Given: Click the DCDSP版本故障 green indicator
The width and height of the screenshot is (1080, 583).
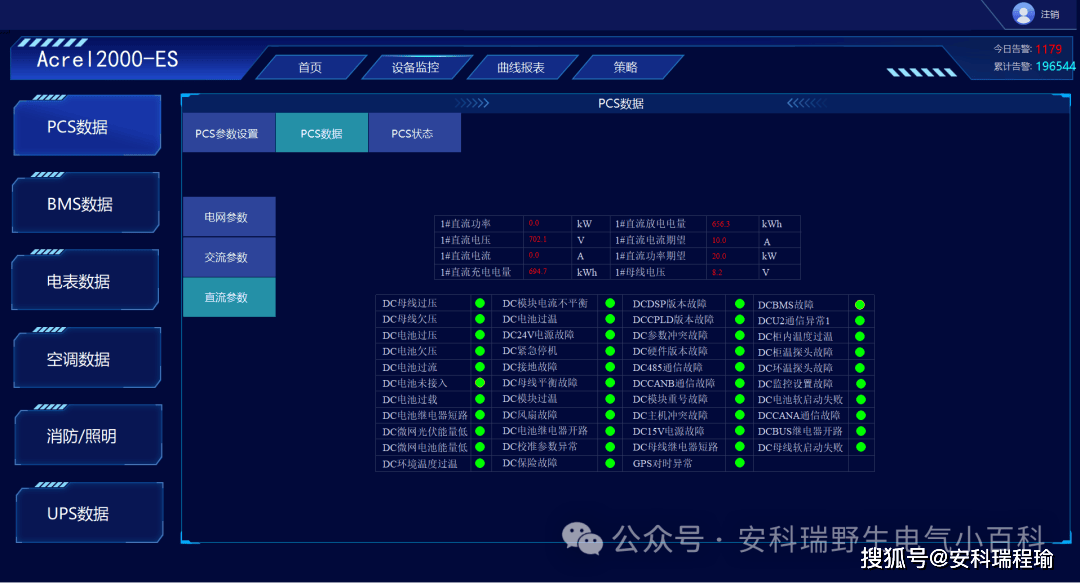Looking at the screenshot, I should 740,304.
